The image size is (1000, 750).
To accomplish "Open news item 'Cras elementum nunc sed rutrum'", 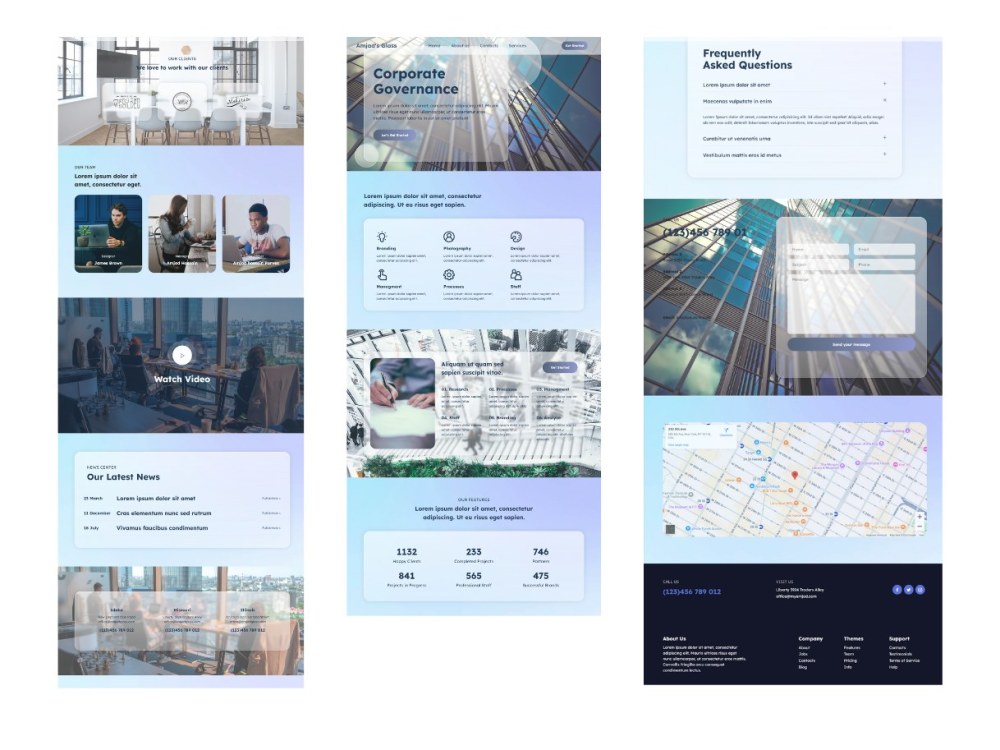I will 163,513.
